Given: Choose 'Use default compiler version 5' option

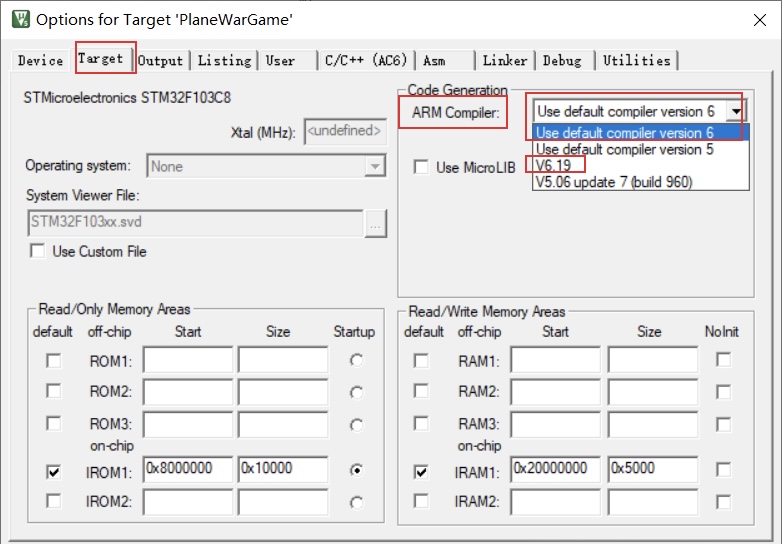Looking at the screenshot, I should point(640,149).
